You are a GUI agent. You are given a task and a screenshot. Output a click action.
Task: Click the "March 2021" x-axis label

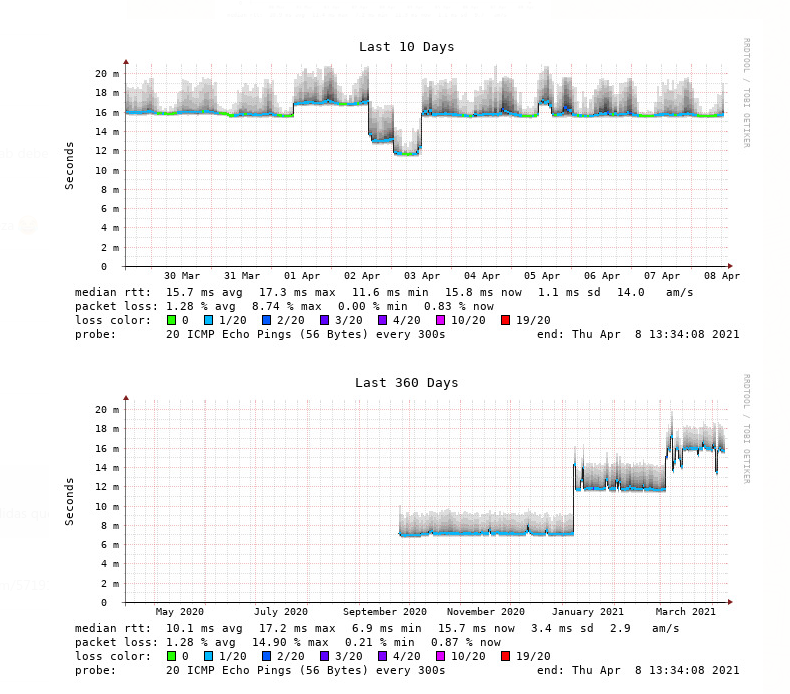(686, 612)
